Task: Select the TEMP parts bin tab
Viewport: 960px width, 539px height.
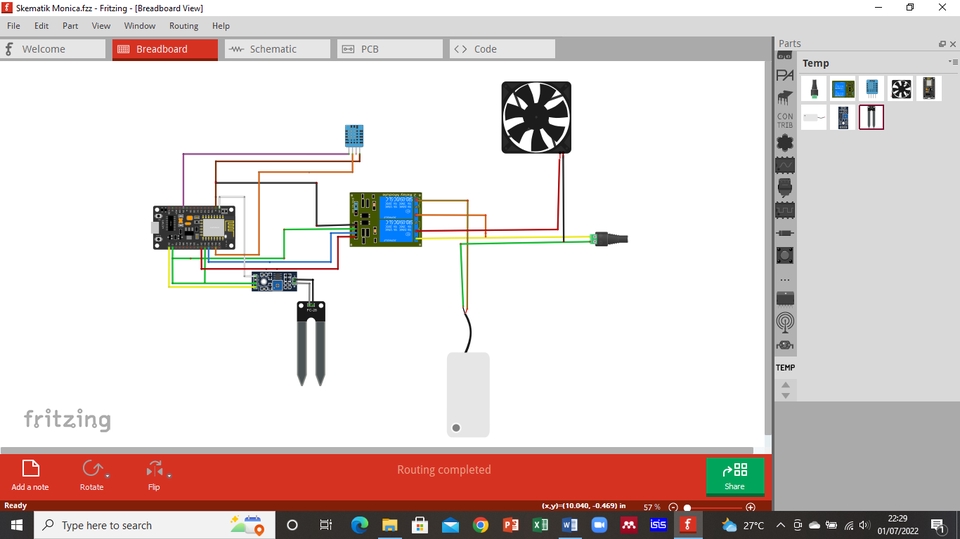Action: [785, 367]
